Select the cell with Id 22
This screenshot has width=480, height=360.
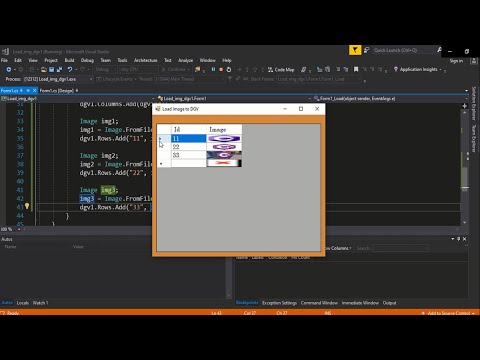click(x=189, y=147)
